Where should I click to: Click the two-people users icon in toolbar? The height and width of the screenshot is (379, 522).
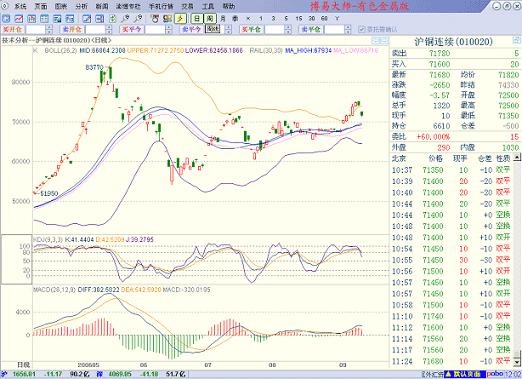[167, 19]
